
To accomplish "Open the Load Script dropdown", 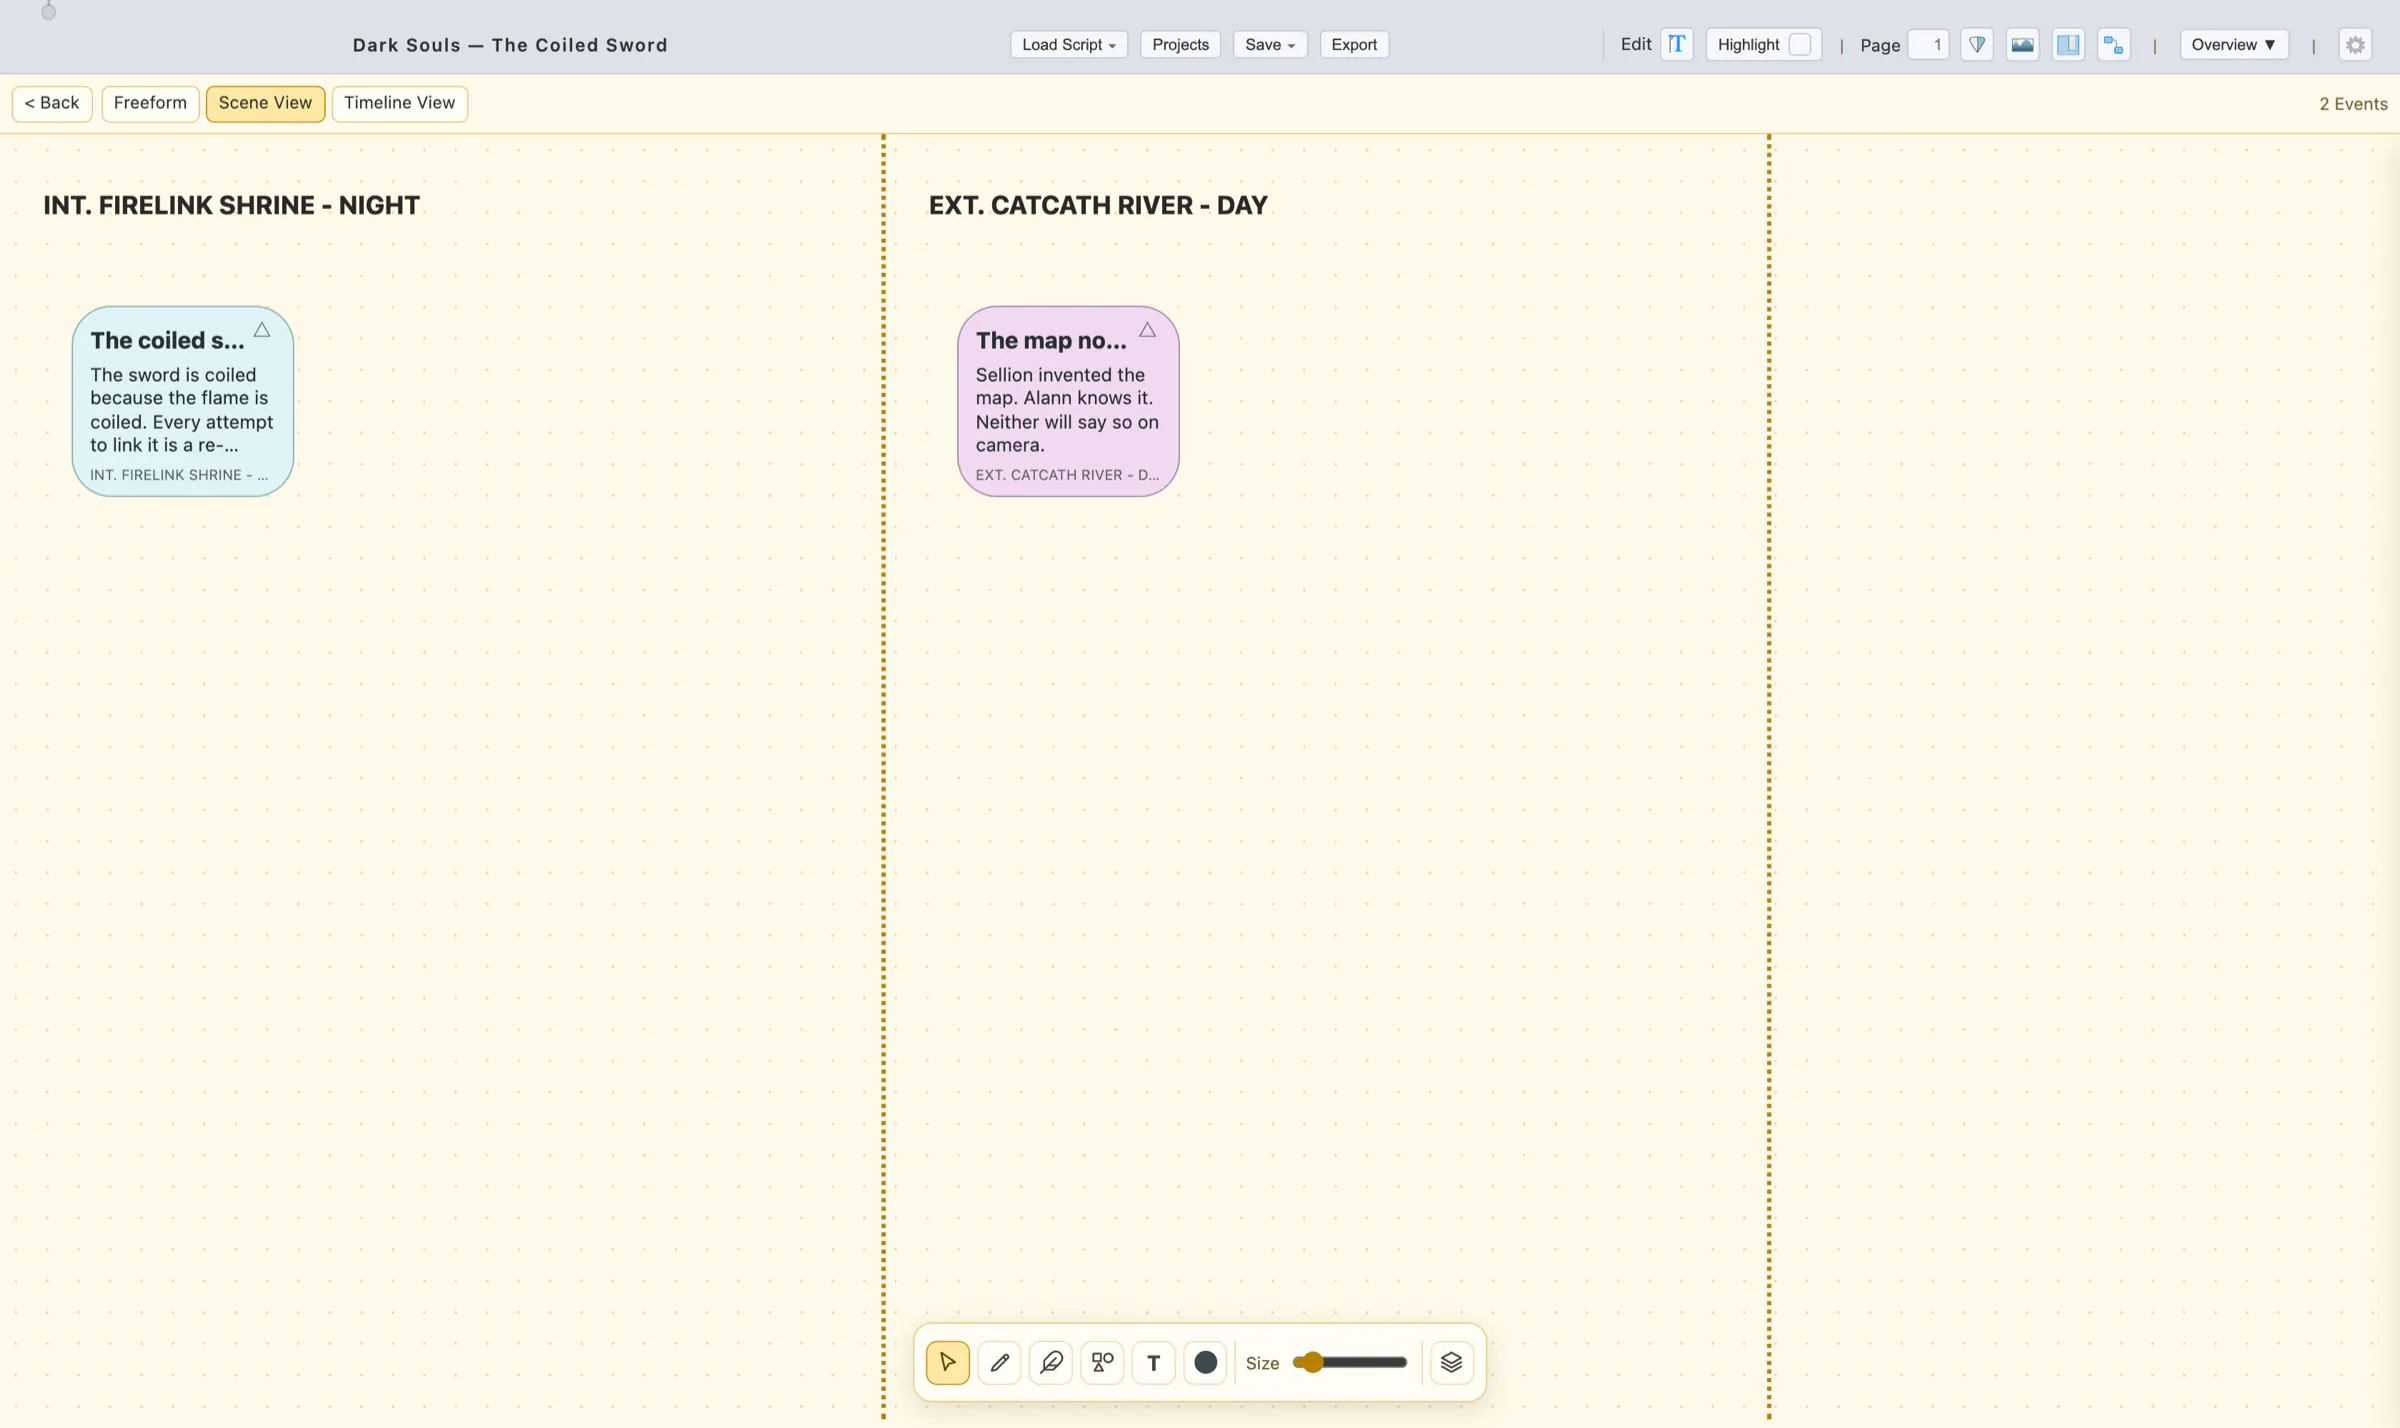I will click(1069, 44).
